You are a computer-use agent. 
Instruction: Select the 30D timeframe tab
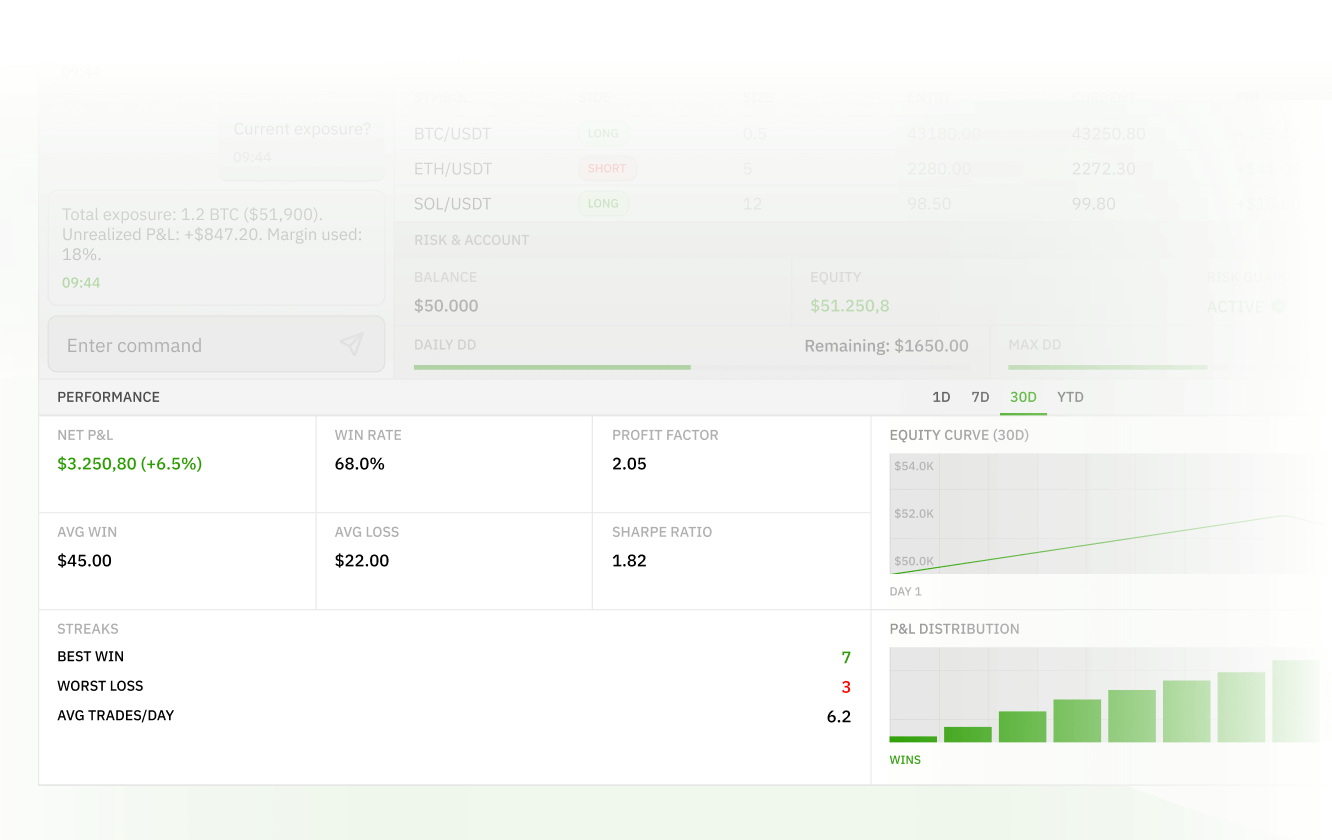tap(1023, 397)
